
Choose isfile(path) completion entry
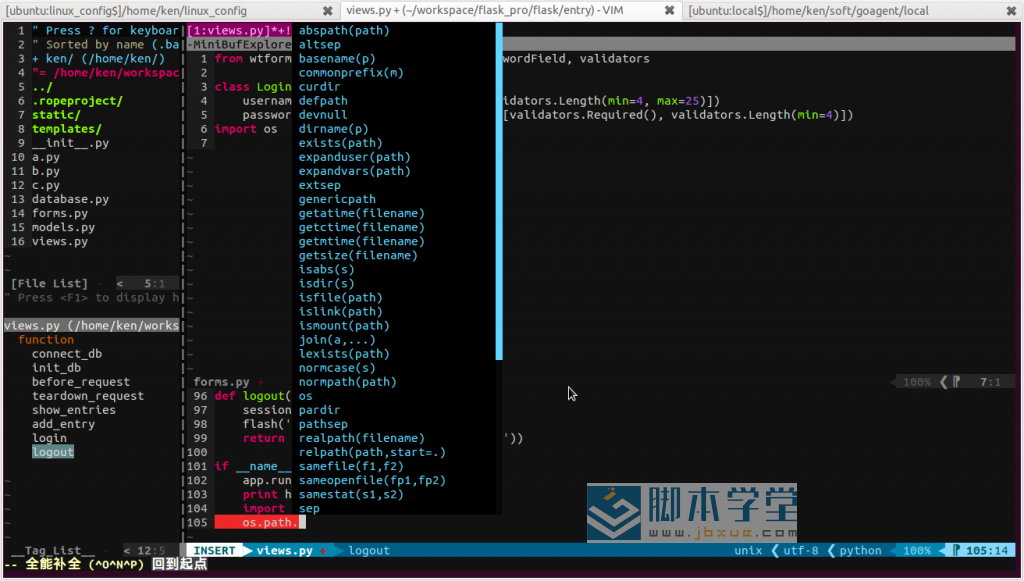point(340,297)
